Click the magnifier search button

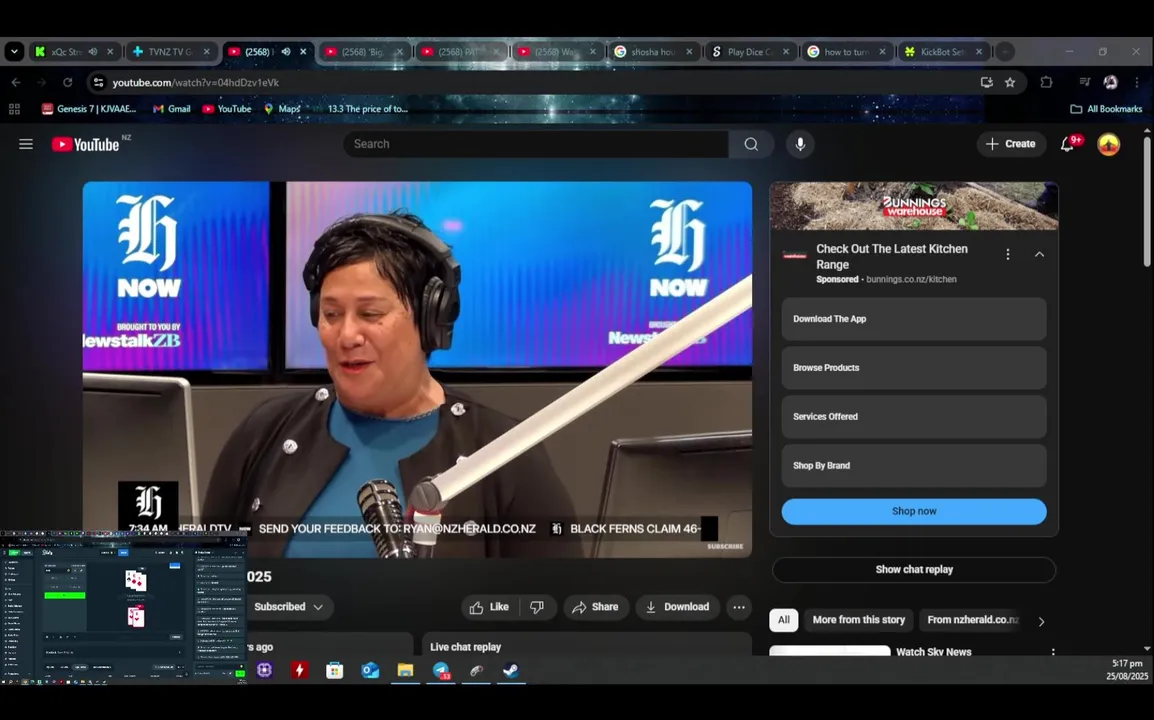click(x=751, y=144)
